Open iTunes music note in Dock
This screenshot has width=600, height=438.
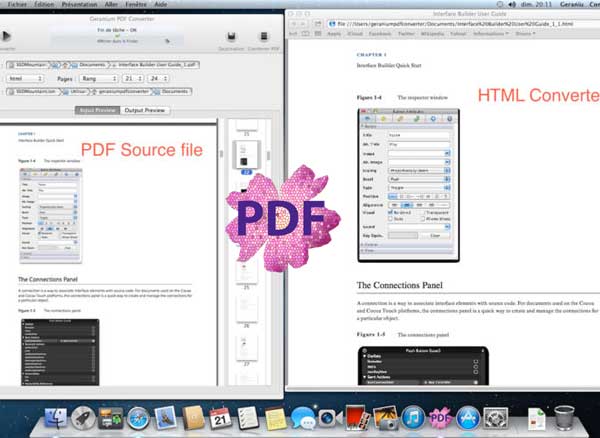[x=413, y=418]
